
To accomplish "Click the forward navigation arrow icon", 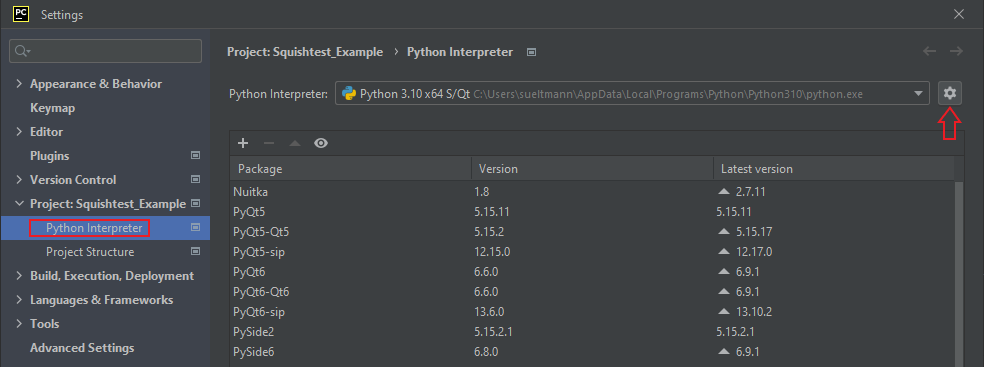I will click(956, 51).
